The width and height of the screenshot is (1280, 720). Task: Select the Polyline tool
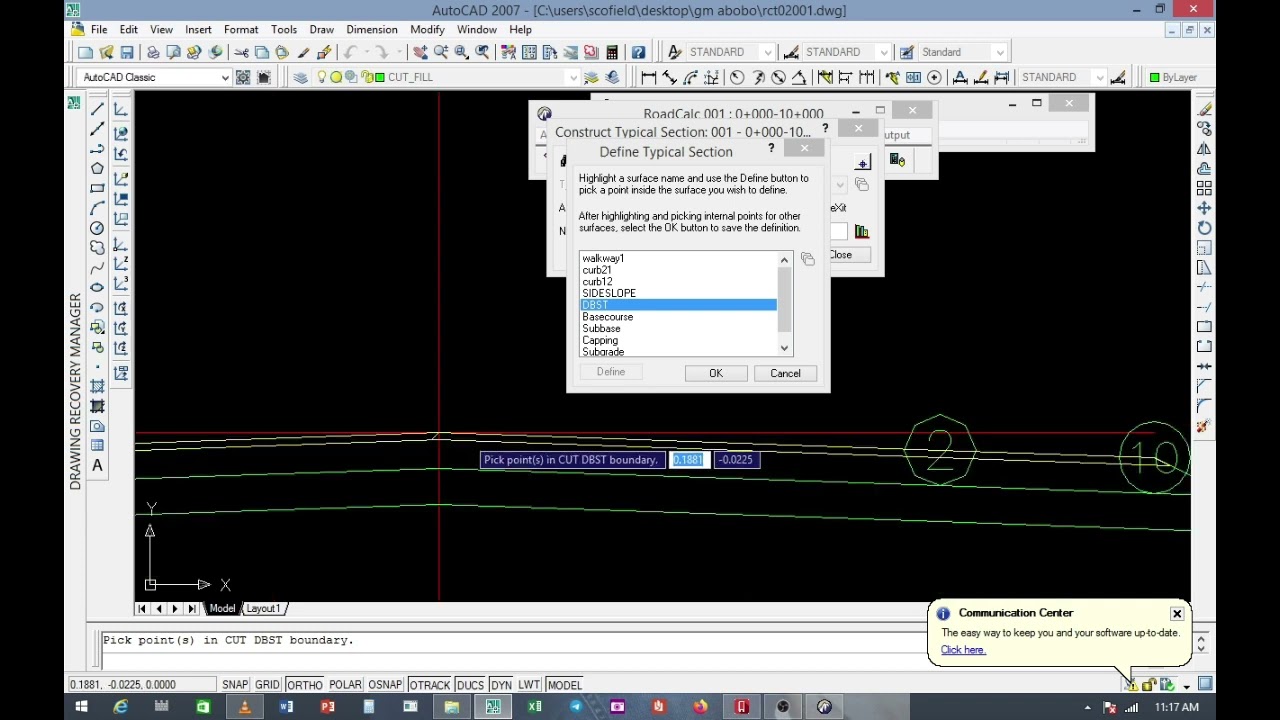(x=97, y=149)
